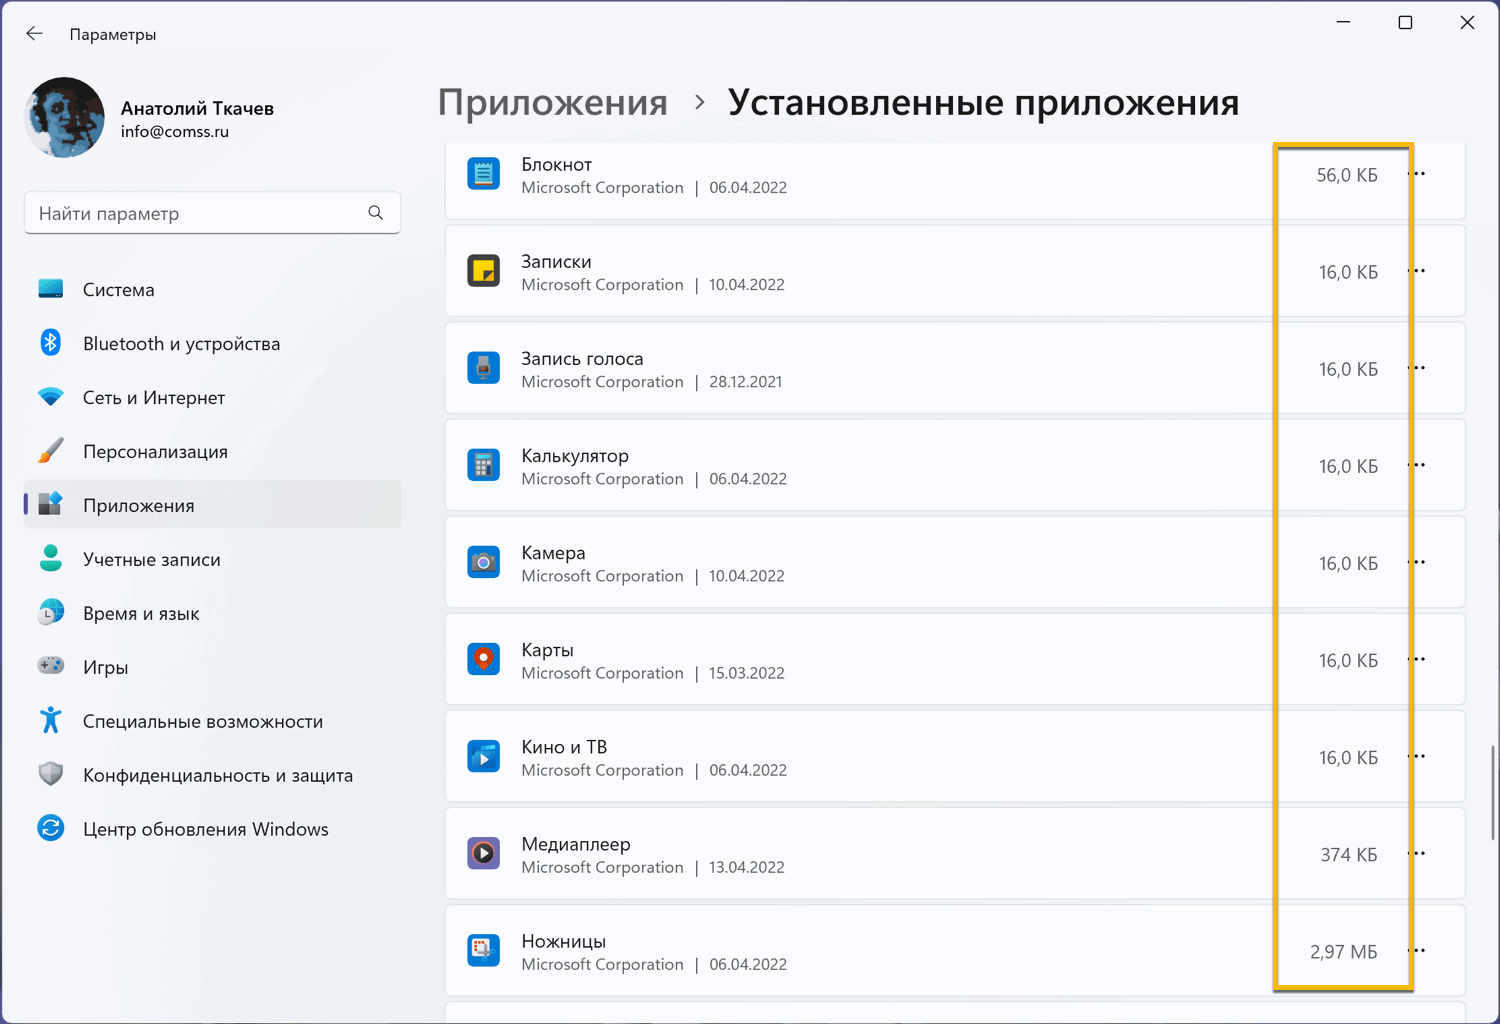
Task: Click the Bluetooth icon in sidebar
Action: (x=51, y=343)
